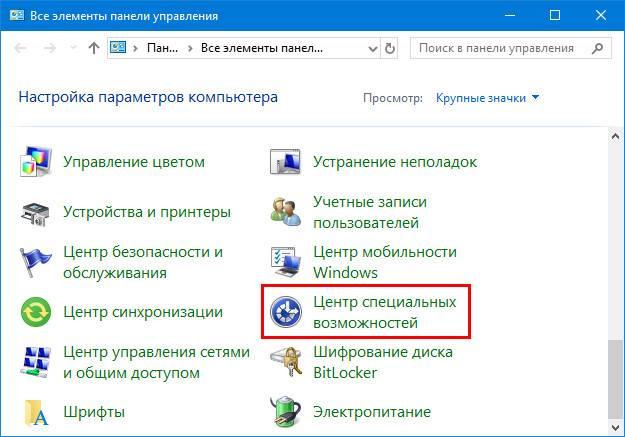Open the Шрифты link
Screen dimensions: 625x437
pyautogui.click(x=94, y=411)
